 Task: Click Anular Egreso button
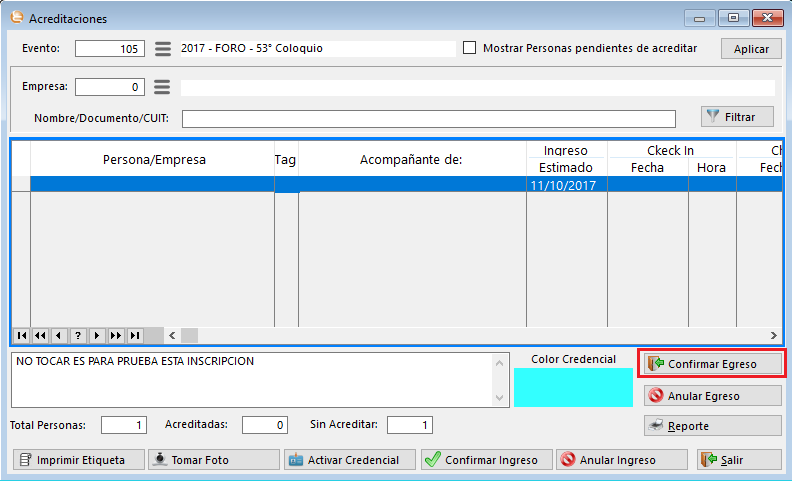[712, 396]
